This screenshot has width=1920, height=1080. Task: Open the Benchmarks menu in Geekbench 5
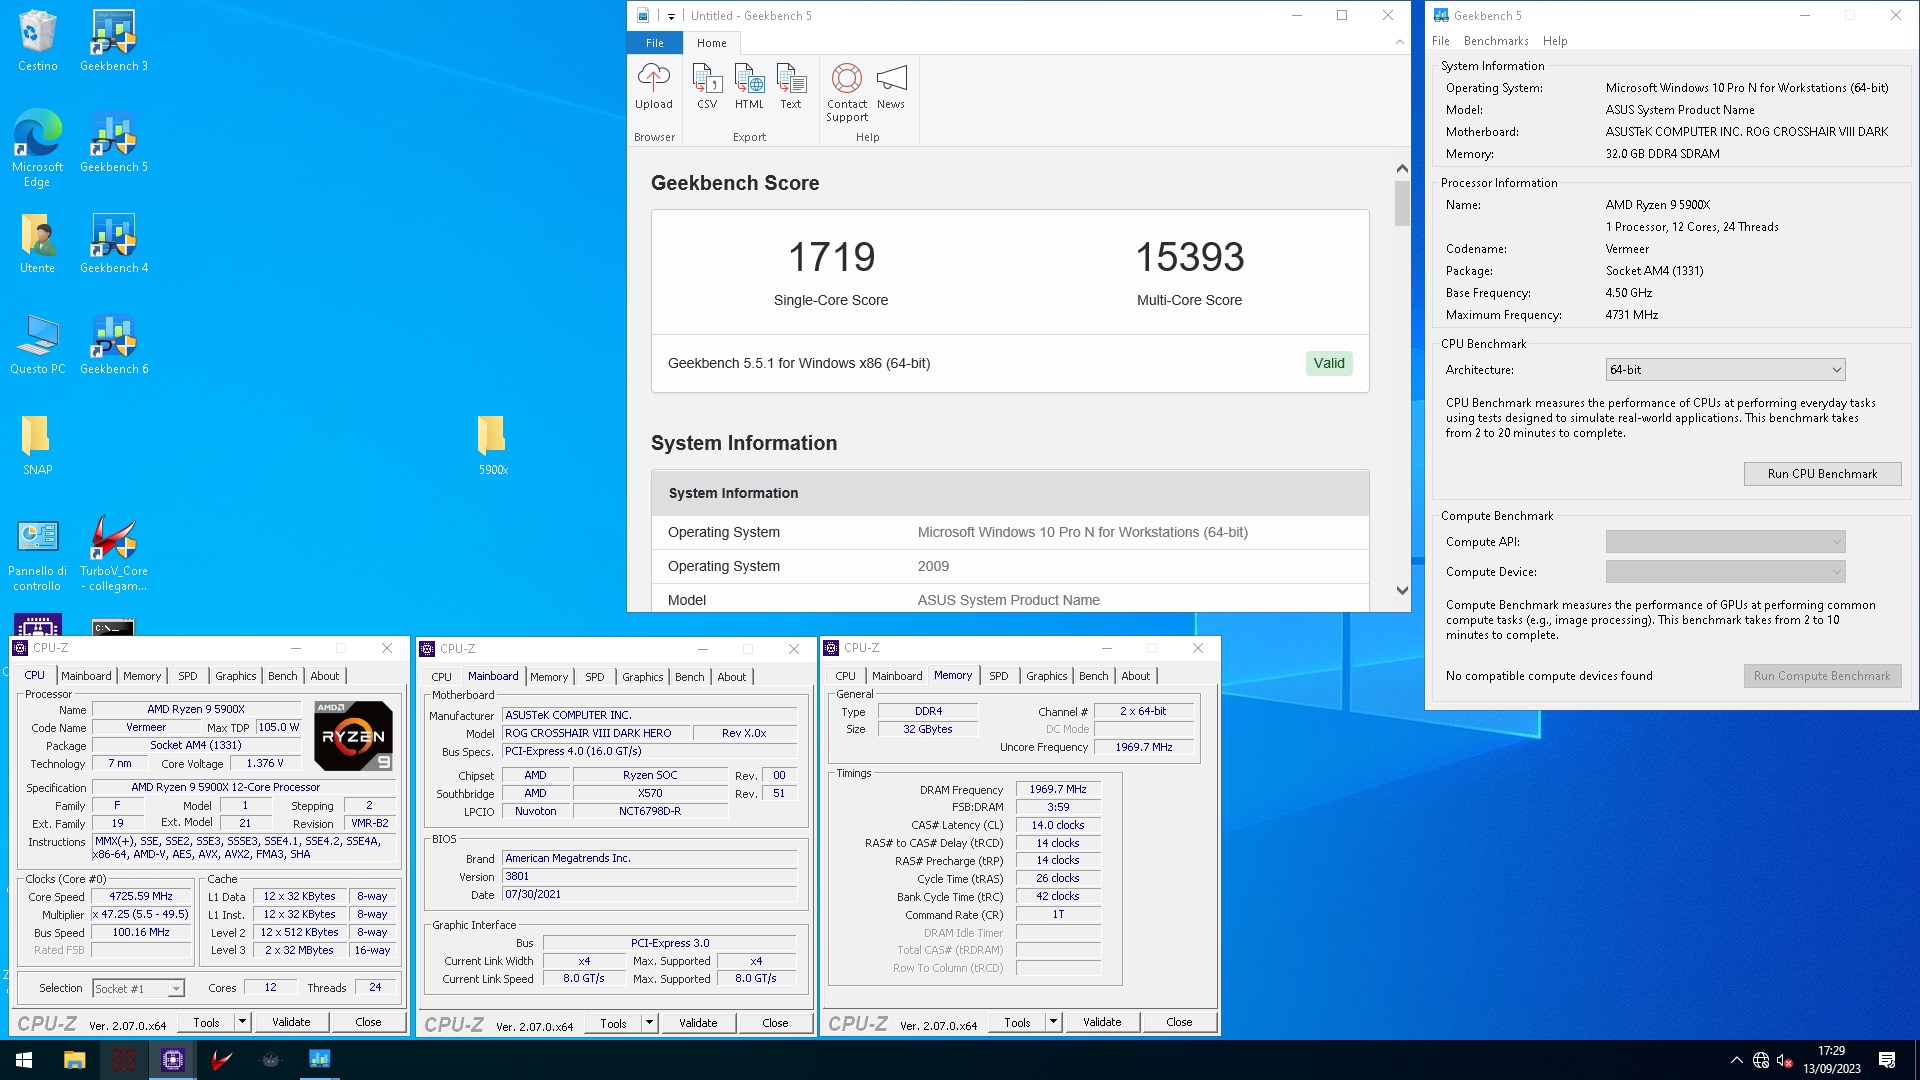pos(1496,41)
